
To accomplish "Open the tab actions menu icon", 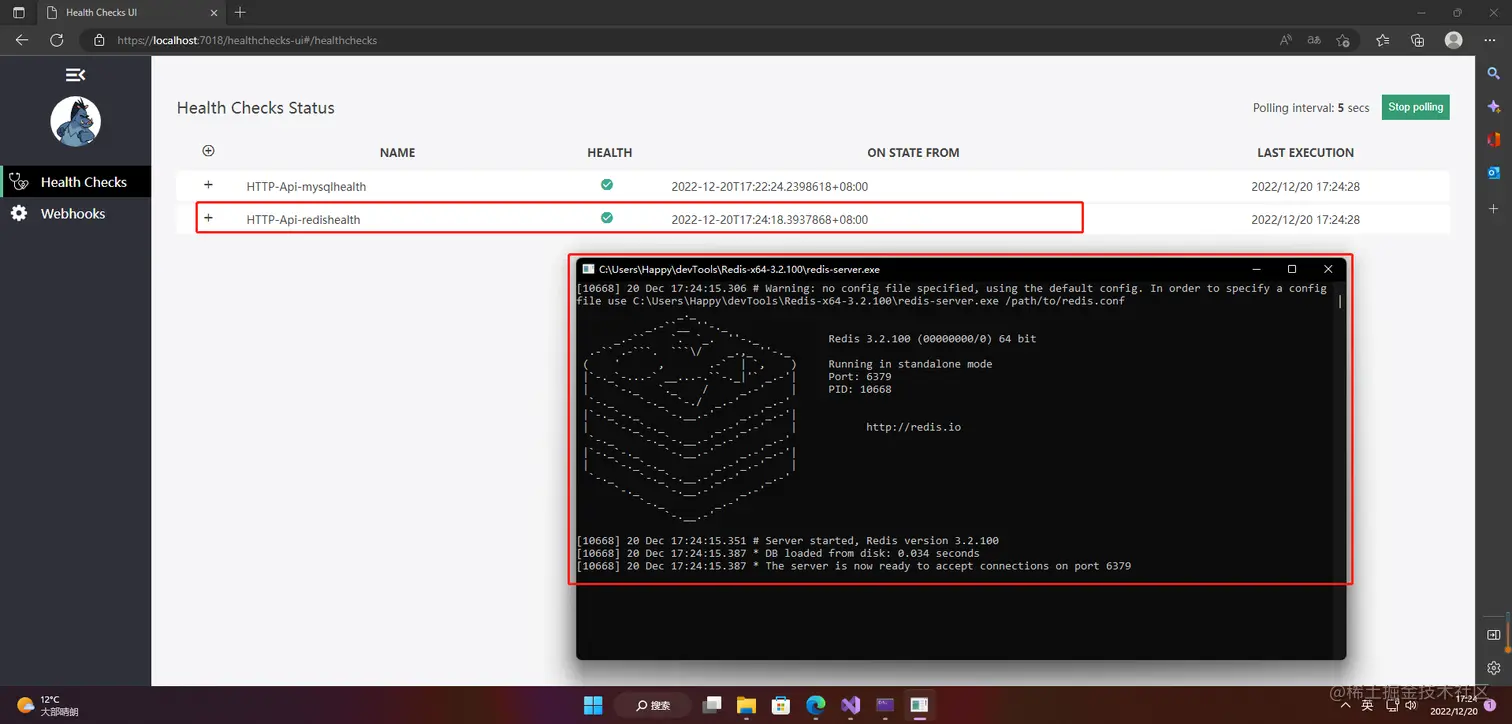I will pyautogui.click(x=18, y=13).
